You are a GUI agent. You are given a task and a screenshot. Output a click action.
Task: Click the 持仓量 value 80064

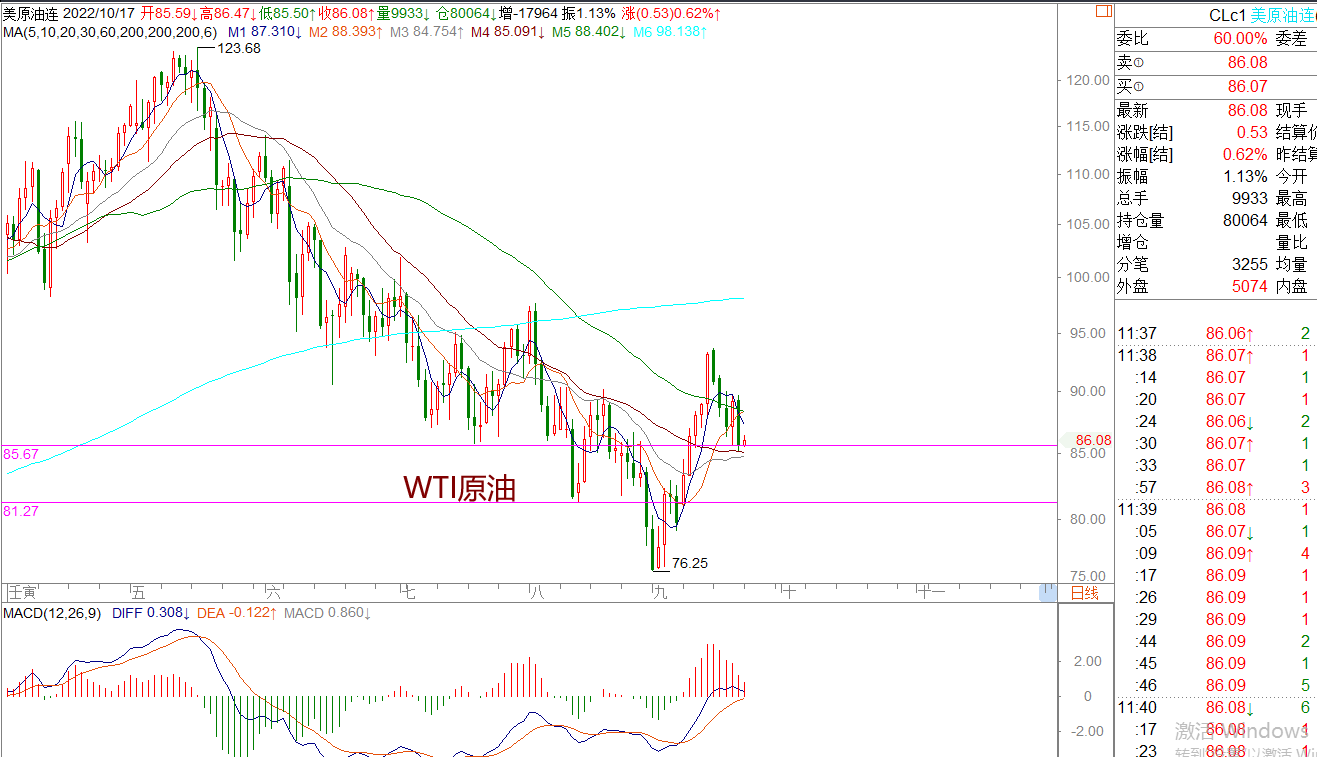coord(1245,221)
